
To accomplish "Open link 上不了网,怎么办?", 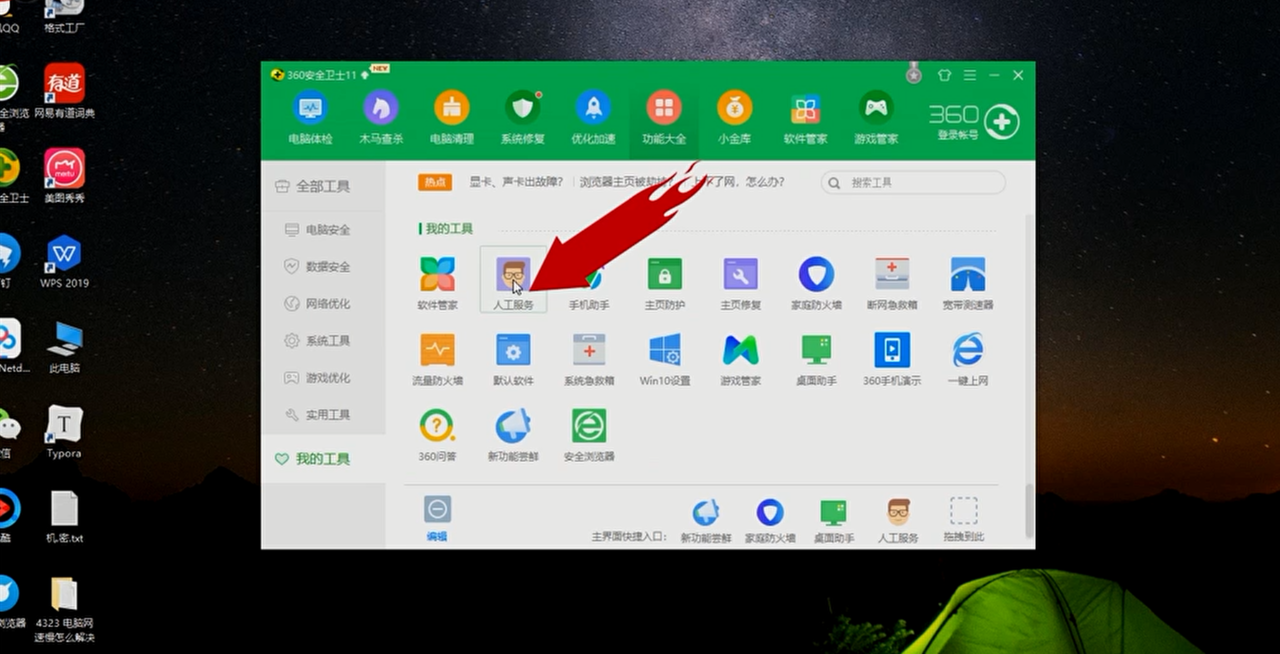I will [x=740, y=182].
